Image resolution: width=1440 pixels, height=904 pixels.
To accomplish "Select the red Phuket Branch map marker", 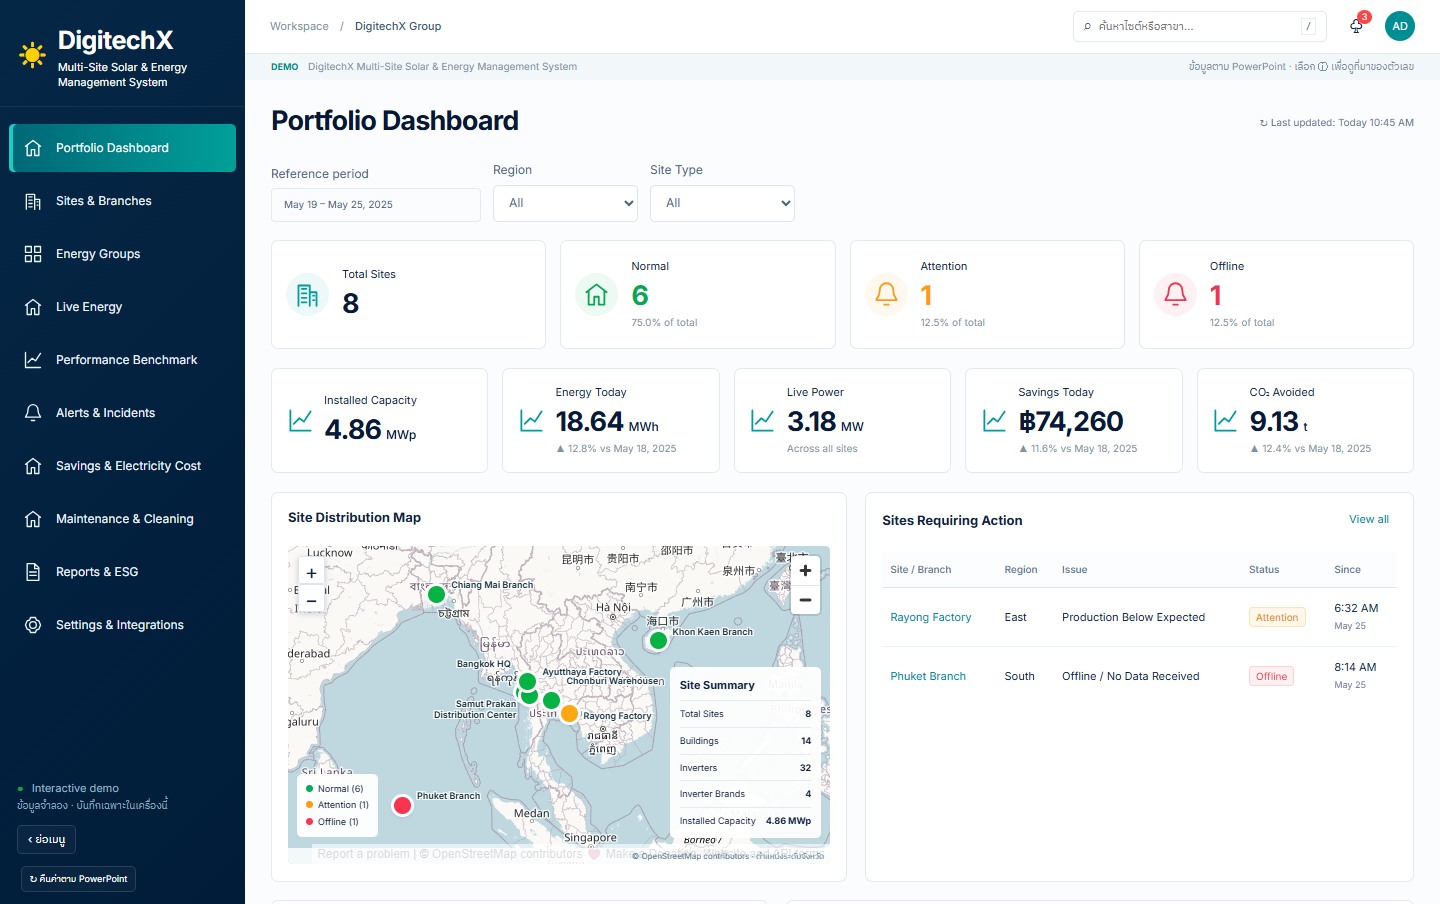I will (x=402, y=805).
